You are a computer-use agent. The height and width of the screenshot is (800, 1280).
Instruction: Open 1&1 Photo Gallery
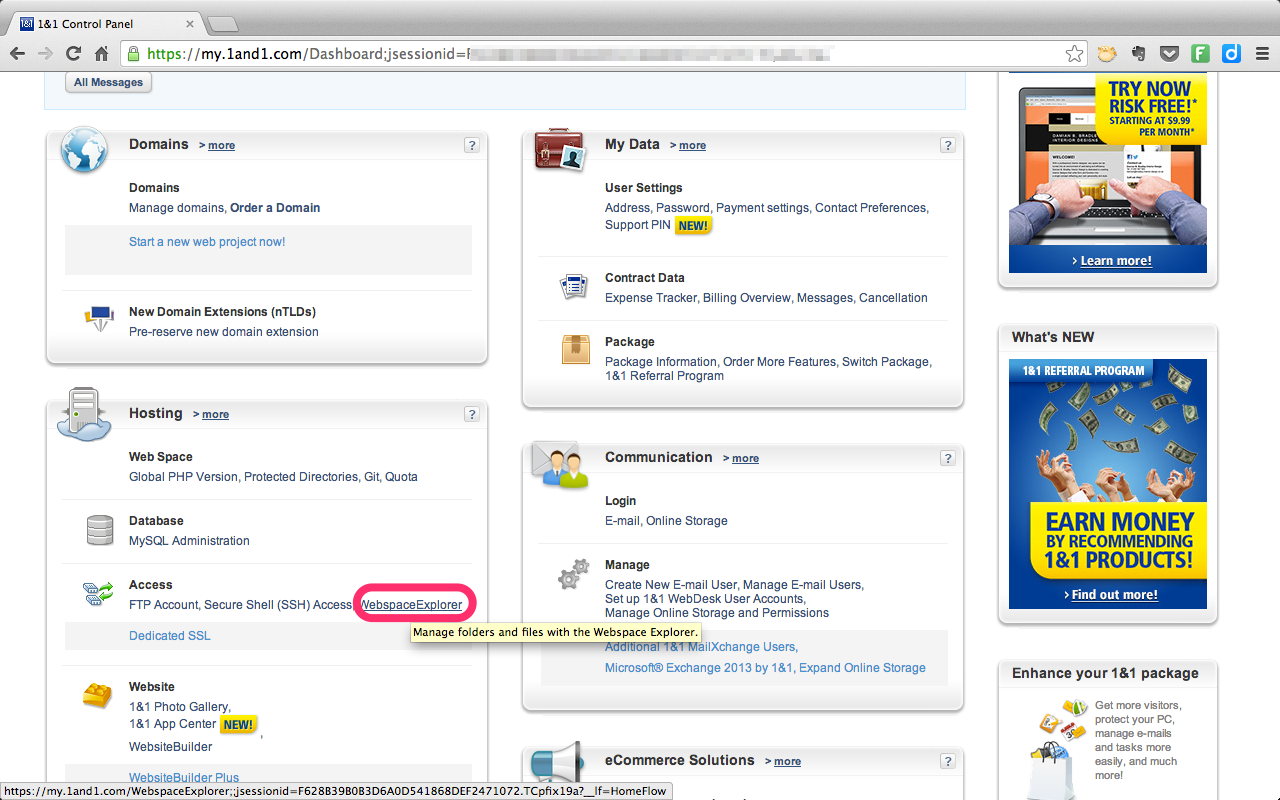pyautogui.click(x=179, y=707)
